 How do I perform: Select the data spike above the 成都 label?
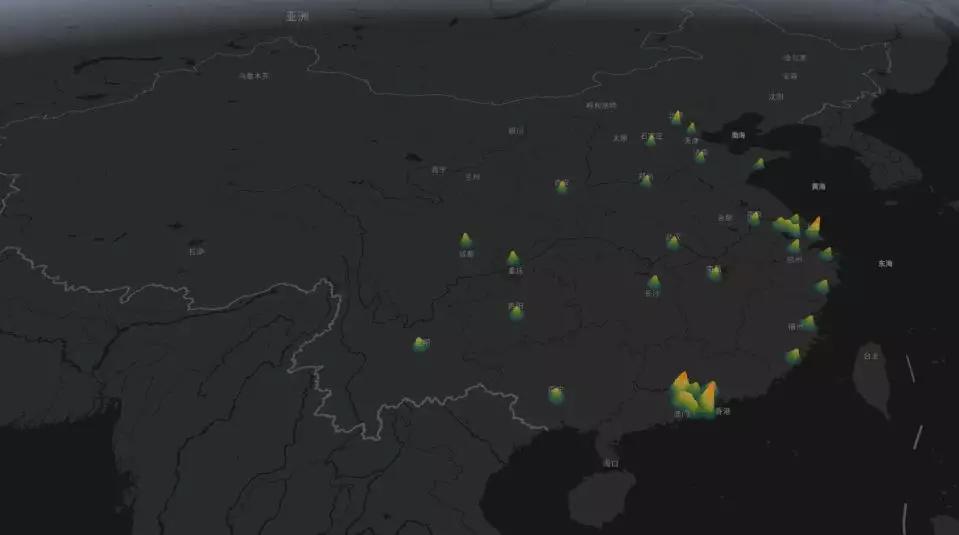465,240
